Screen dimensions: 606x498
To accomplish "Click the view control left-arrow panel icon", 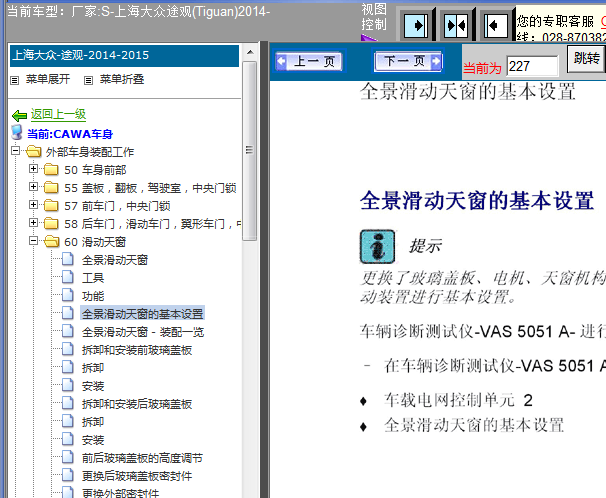I will pos(496,25).
